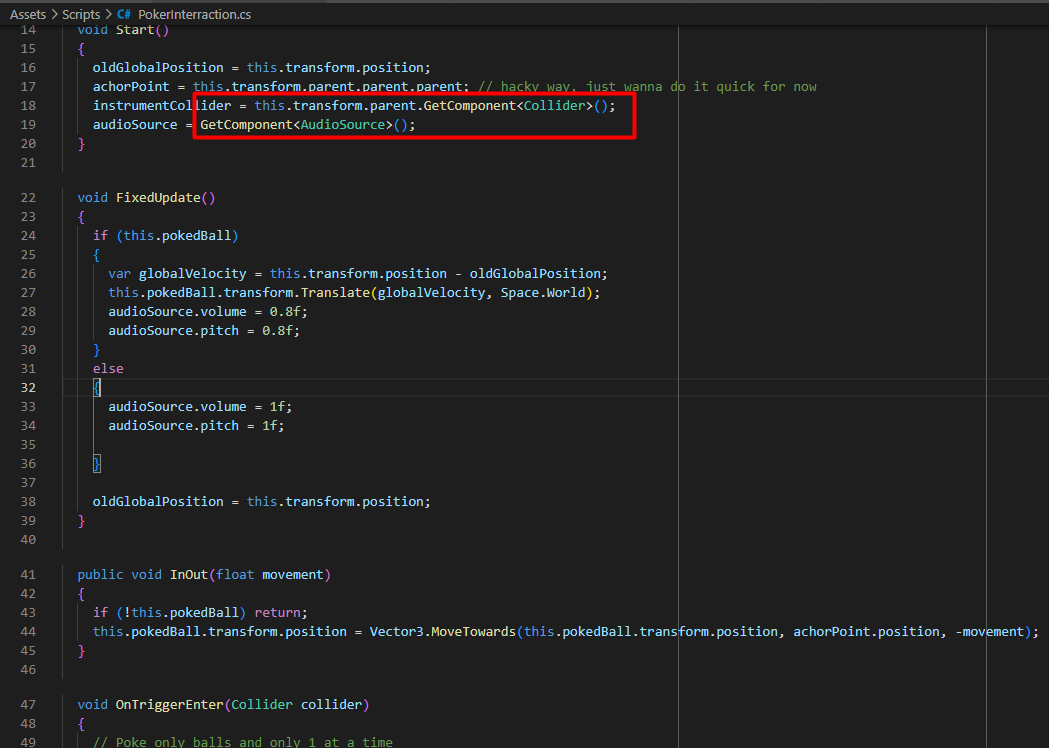Image resolution: width=1049 pixels, height=748 pixels.
Task: Click the 'hacky way' comment on line 17
Action: (648, 86)
